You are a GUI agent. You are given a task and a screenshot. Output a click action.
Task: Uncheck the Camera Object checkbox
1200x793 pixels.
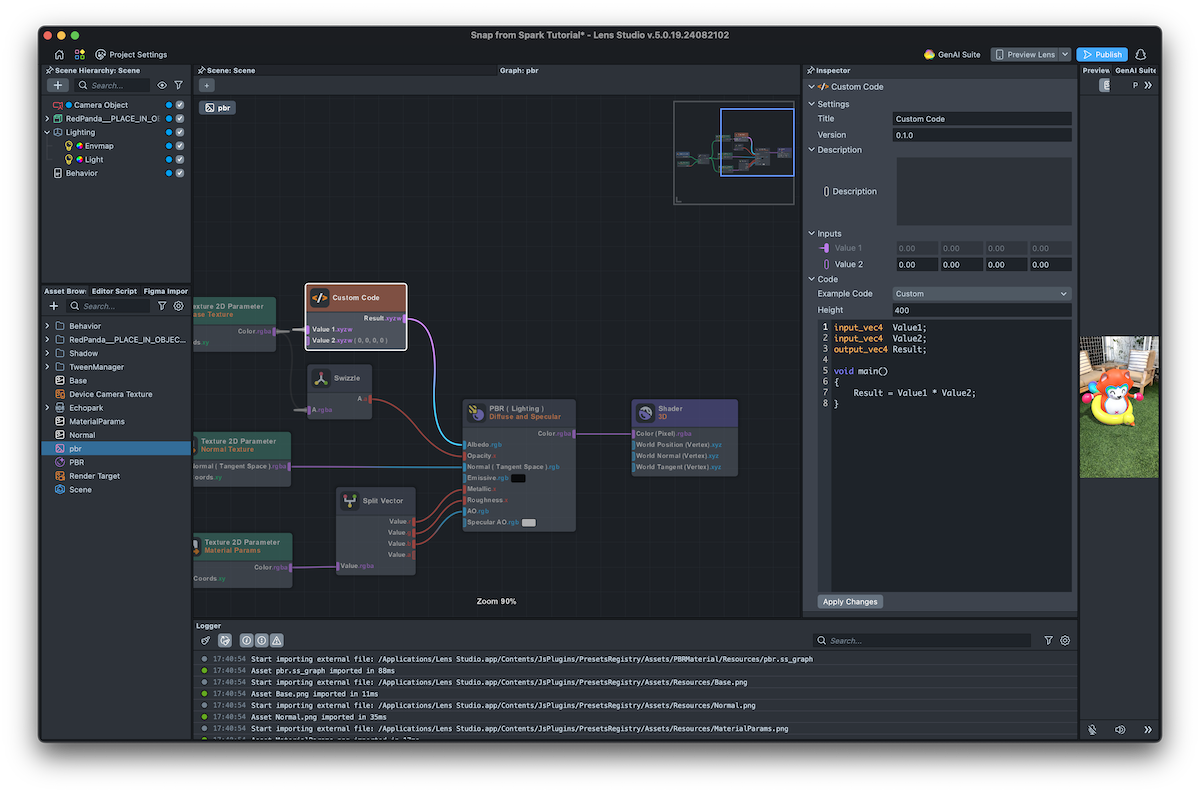tap(180, 105)
